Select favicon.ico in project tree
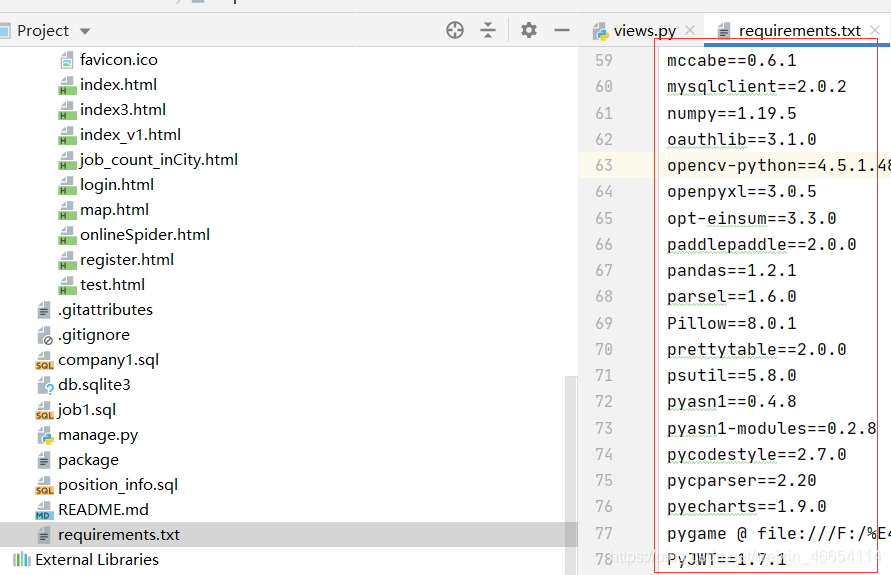Image resolution: width=891 pixels, height=575 pixels. [119, 60]
